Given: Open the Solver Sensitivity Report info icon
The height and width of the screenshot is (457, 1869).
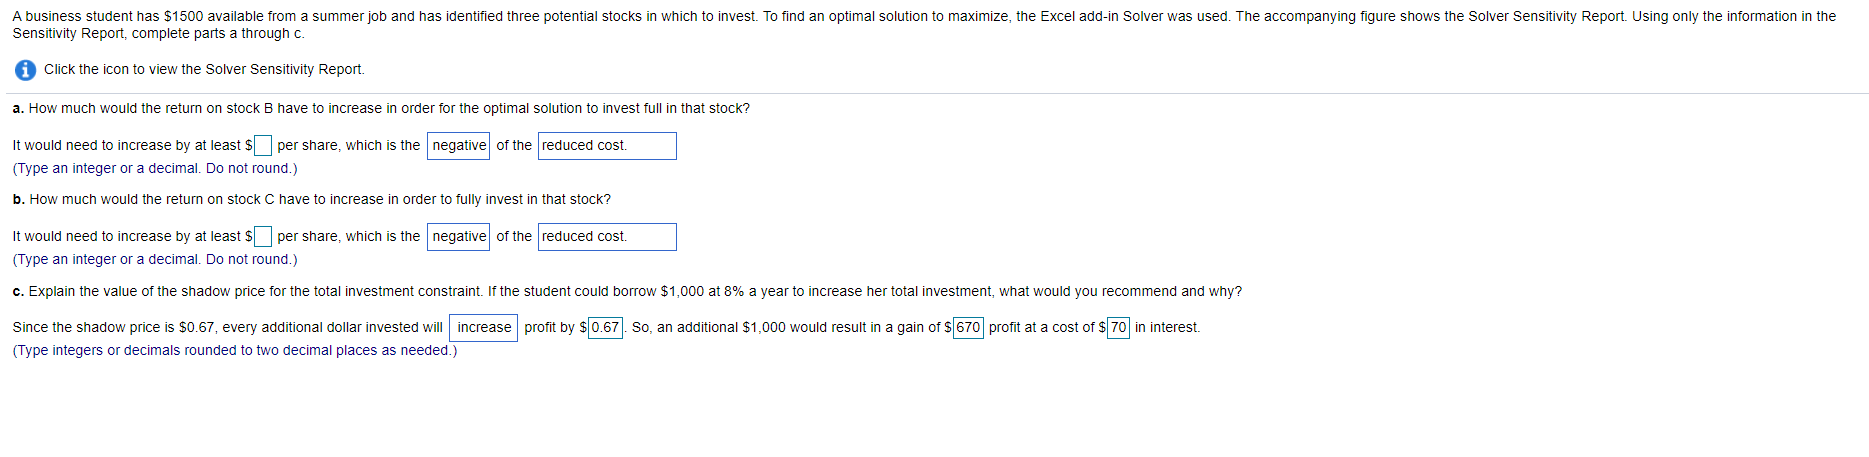Looking at the screenshot, I should pos(26,70).
